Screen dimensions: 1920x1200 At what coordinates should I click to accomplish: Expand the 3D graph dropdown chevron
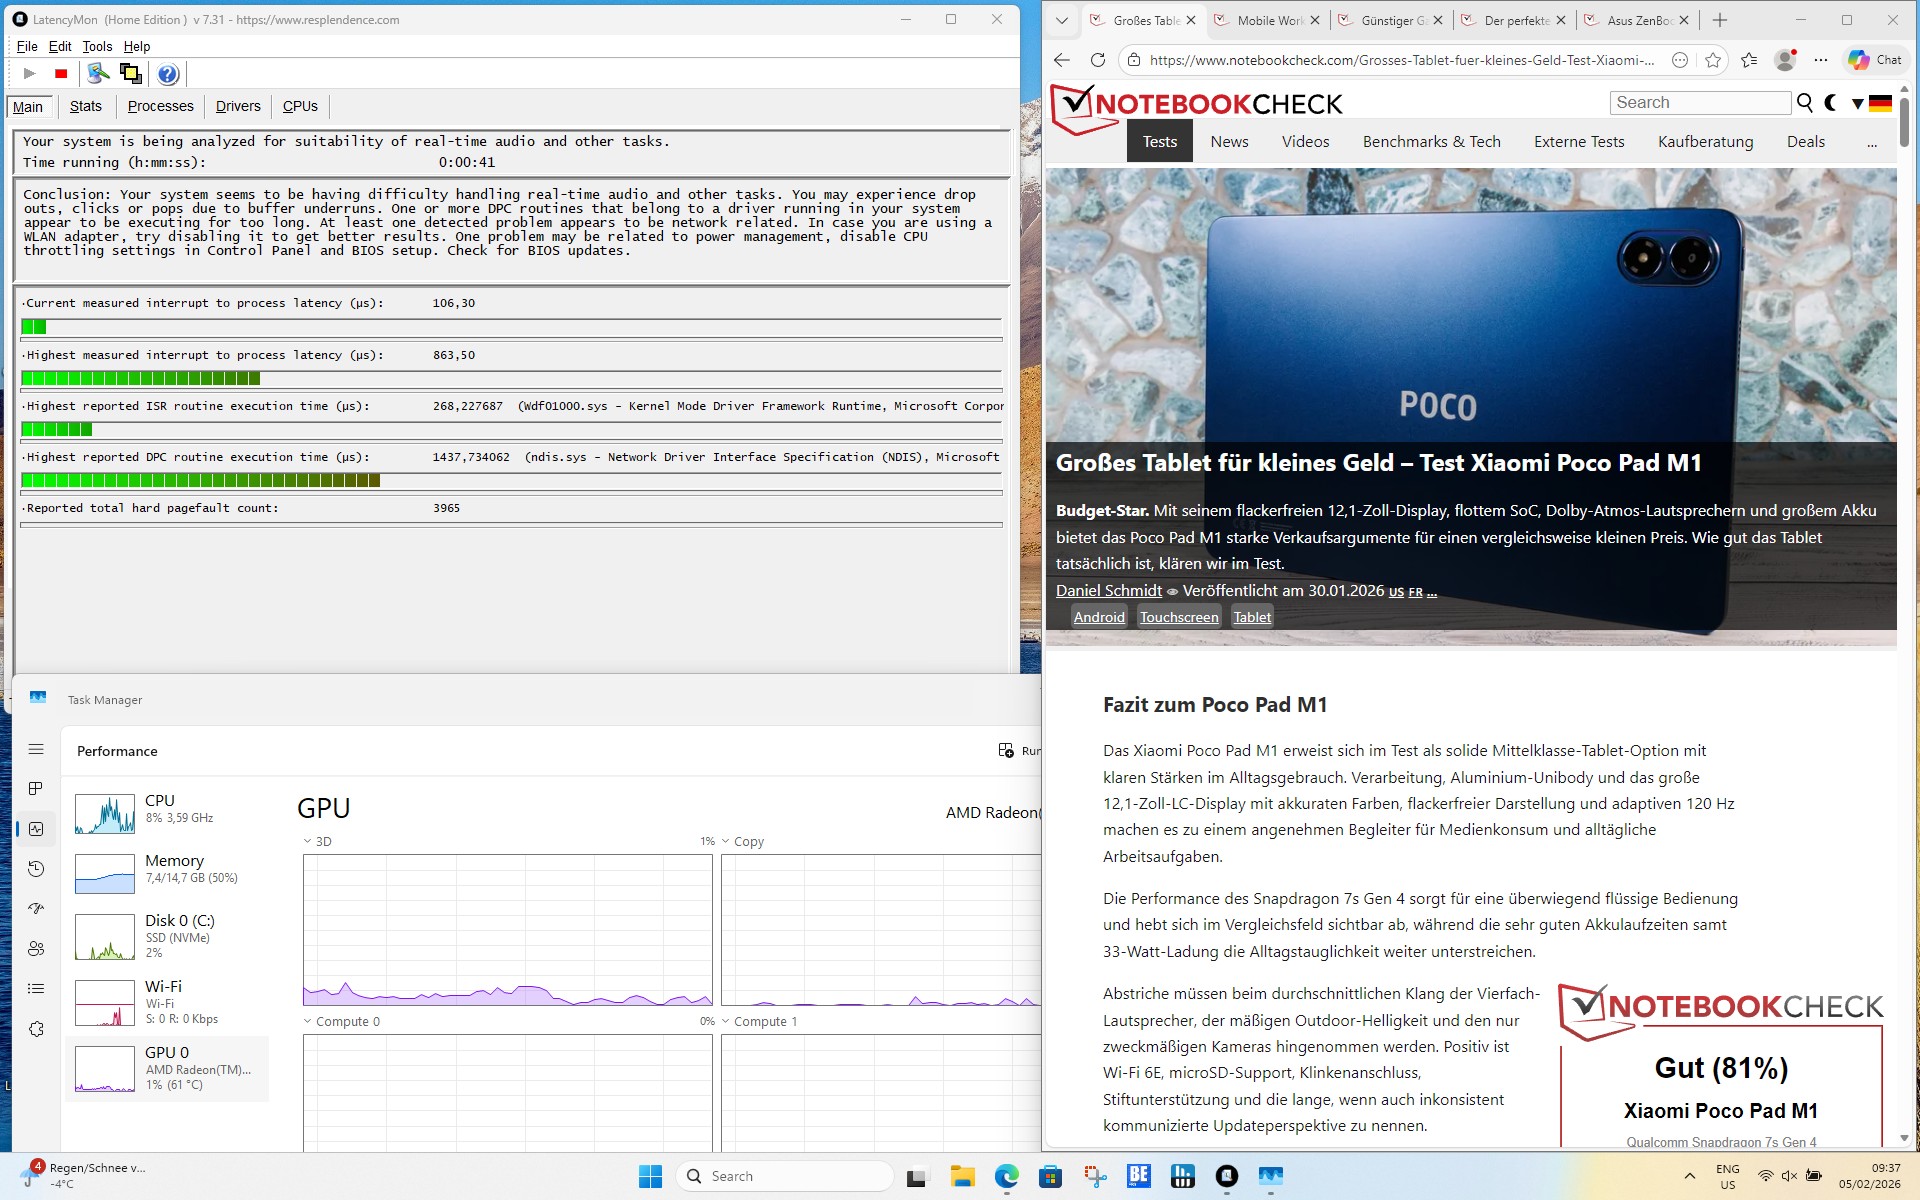click(x=308, y=841)
